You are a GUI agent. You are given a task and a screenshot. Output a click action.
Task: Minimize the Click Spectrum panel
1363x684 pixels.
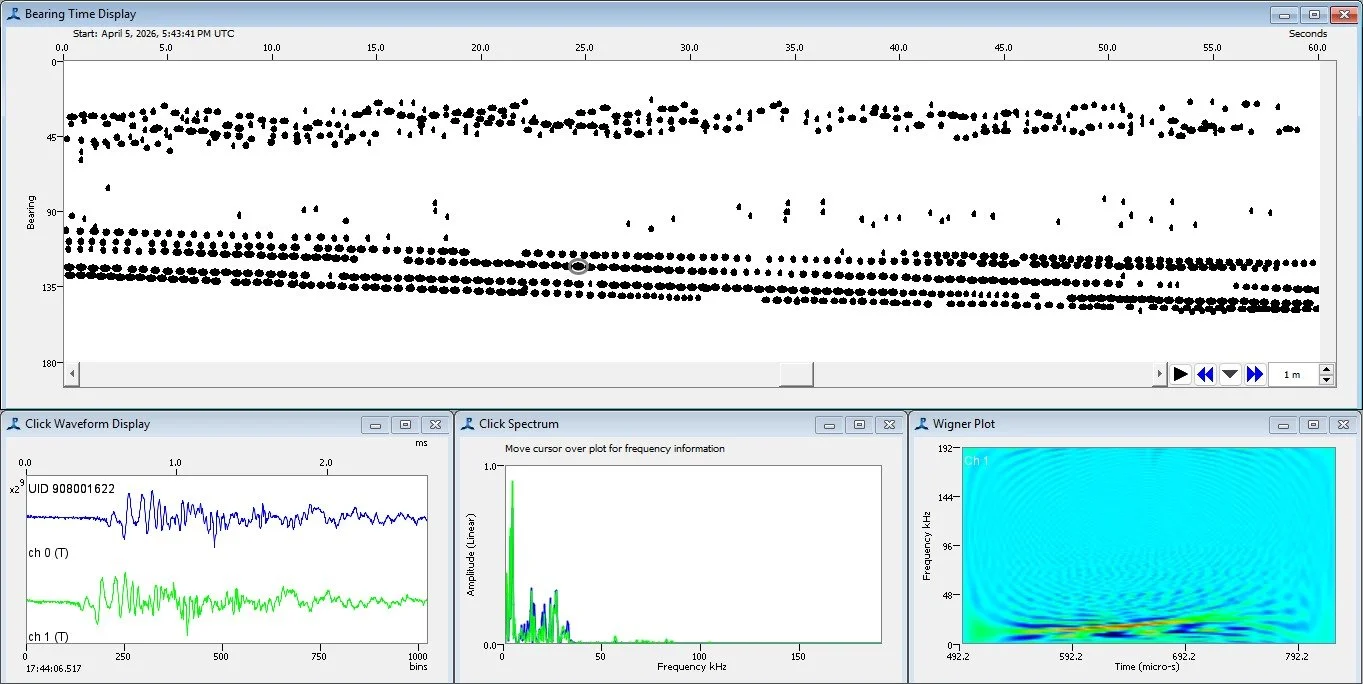pyautogui.click(x=830, y=424)
